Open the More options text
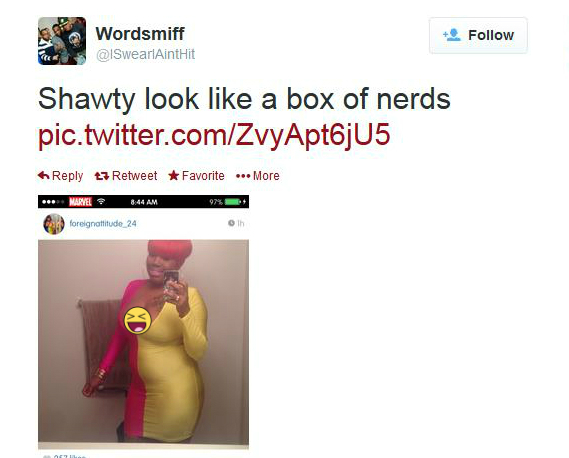 point(266,176)
